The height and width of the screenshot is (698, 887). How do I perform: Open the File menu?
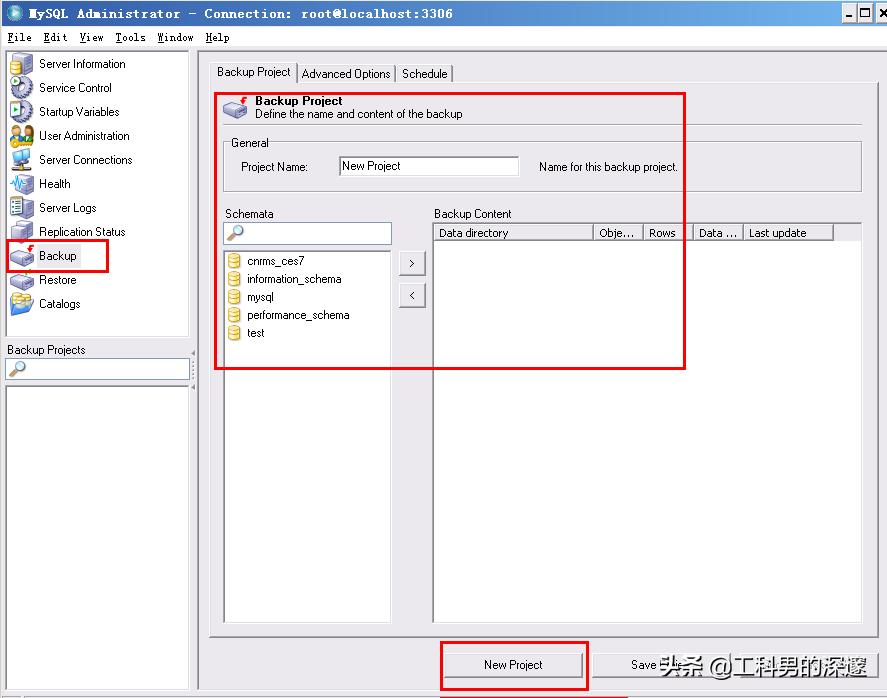[19, 37]
